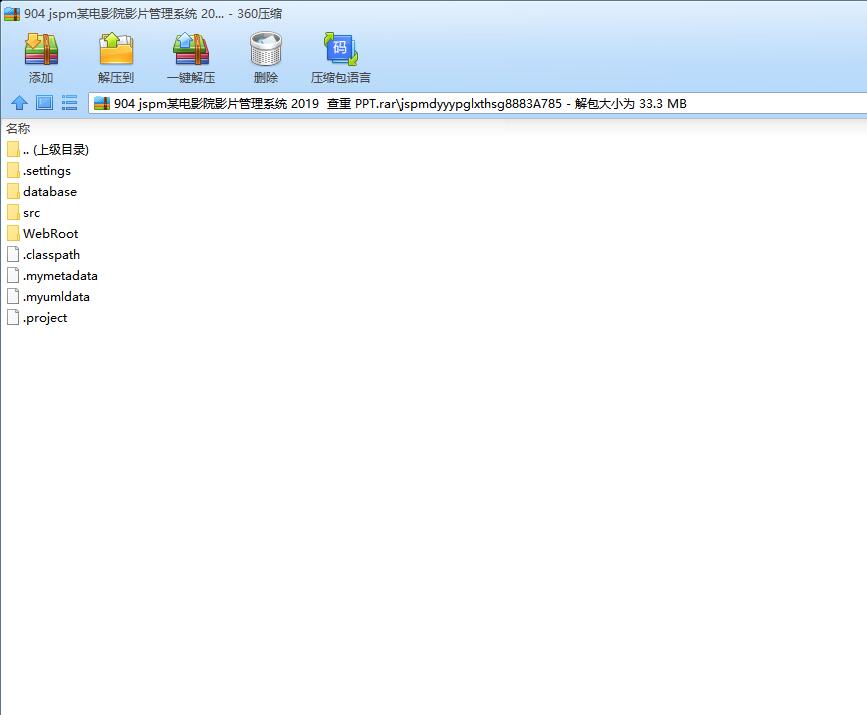Image resolution: width=867 pixels, height=715 pixels.
Task: Click the .mymetadata file icon
Action: [13, 275]
